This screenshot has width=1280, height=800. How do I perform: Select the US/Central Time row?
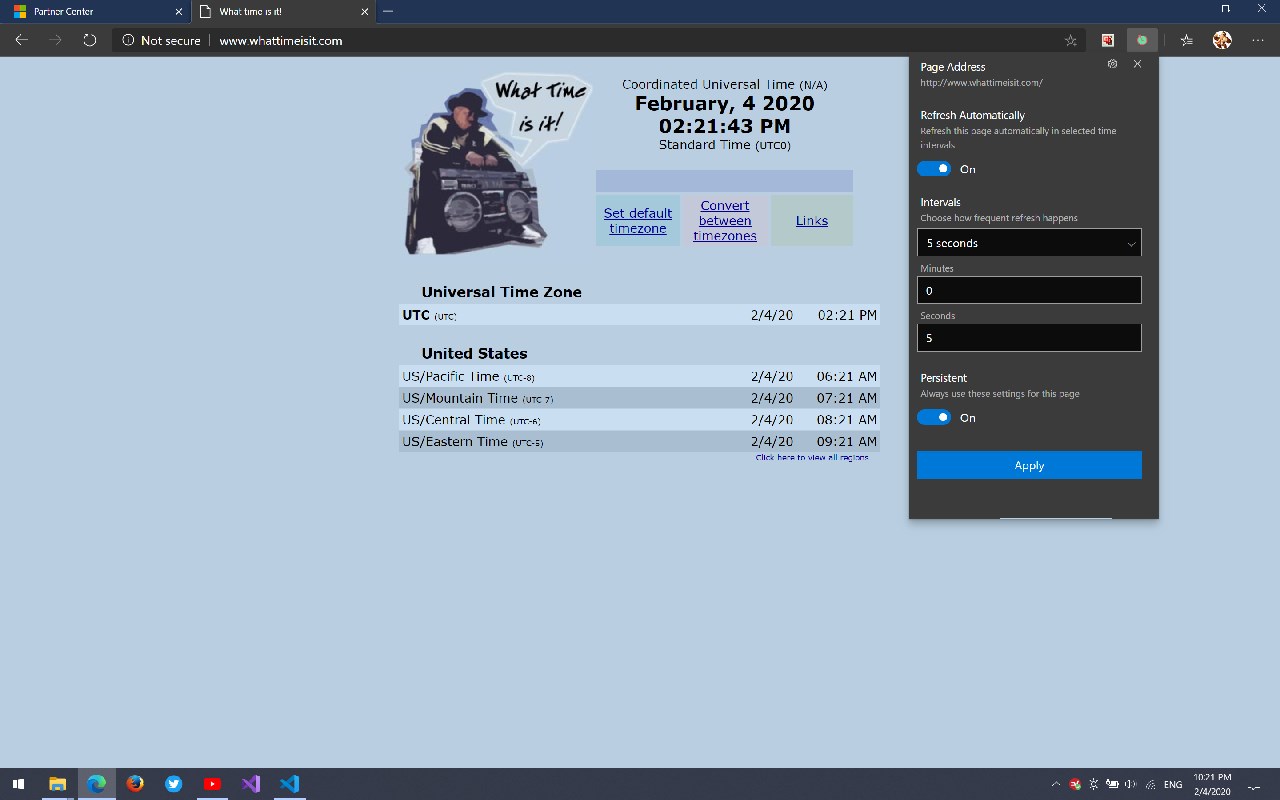(639, 420)
